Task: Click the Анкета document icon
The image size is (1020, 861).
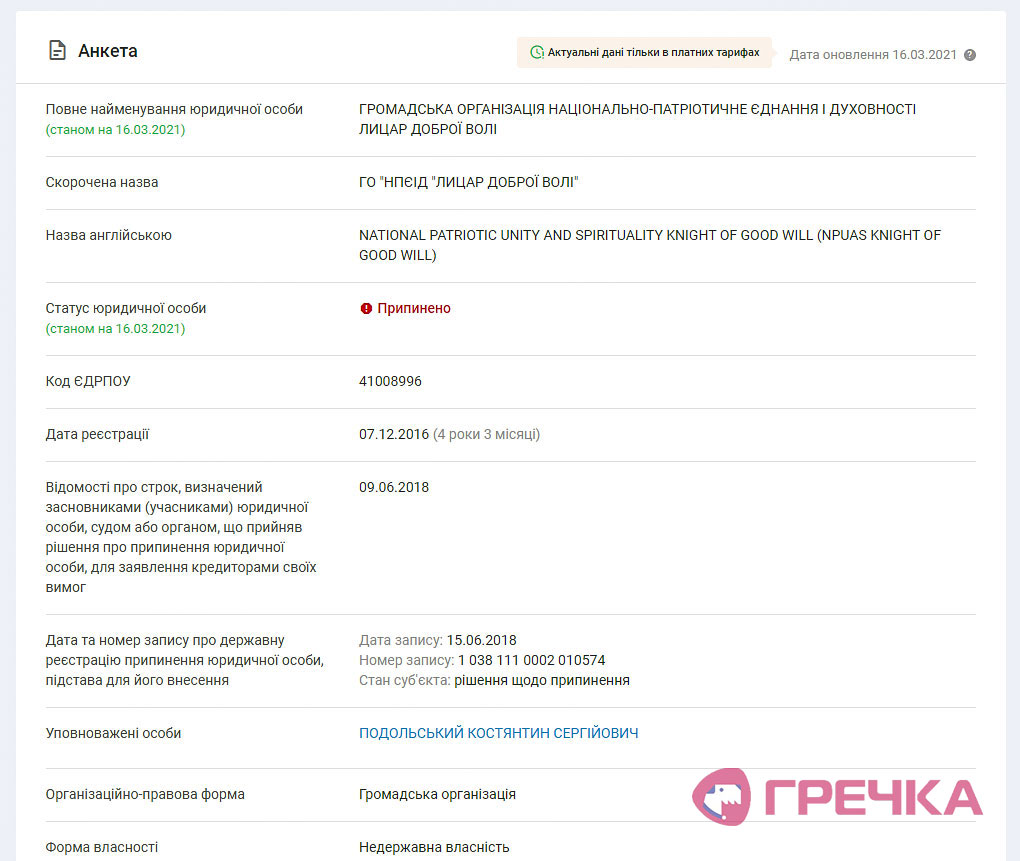Action: 57,50
